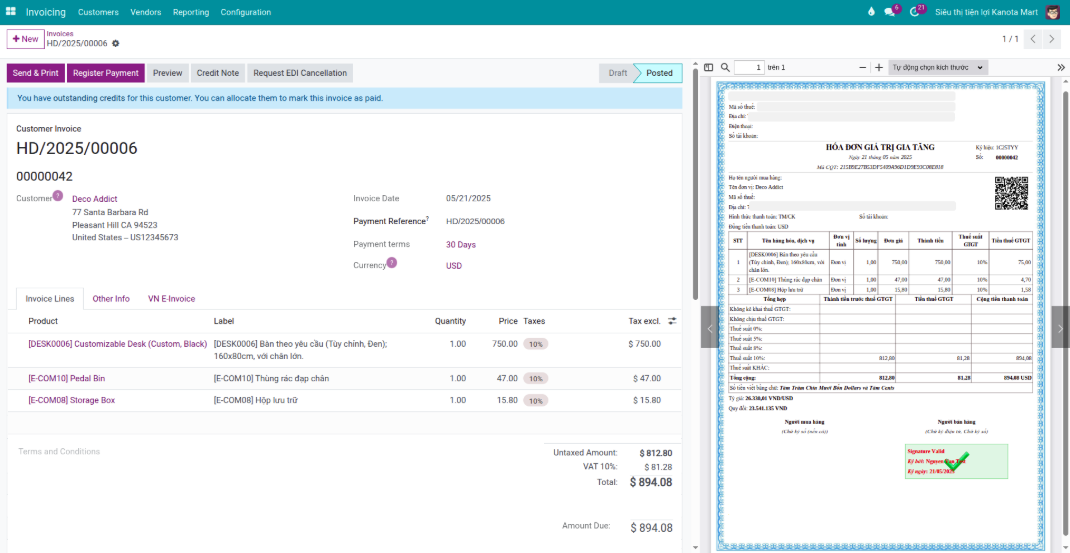Click the Credit Note button
The height and width of the screenshot is (553, 1070).
click(218, 73)
